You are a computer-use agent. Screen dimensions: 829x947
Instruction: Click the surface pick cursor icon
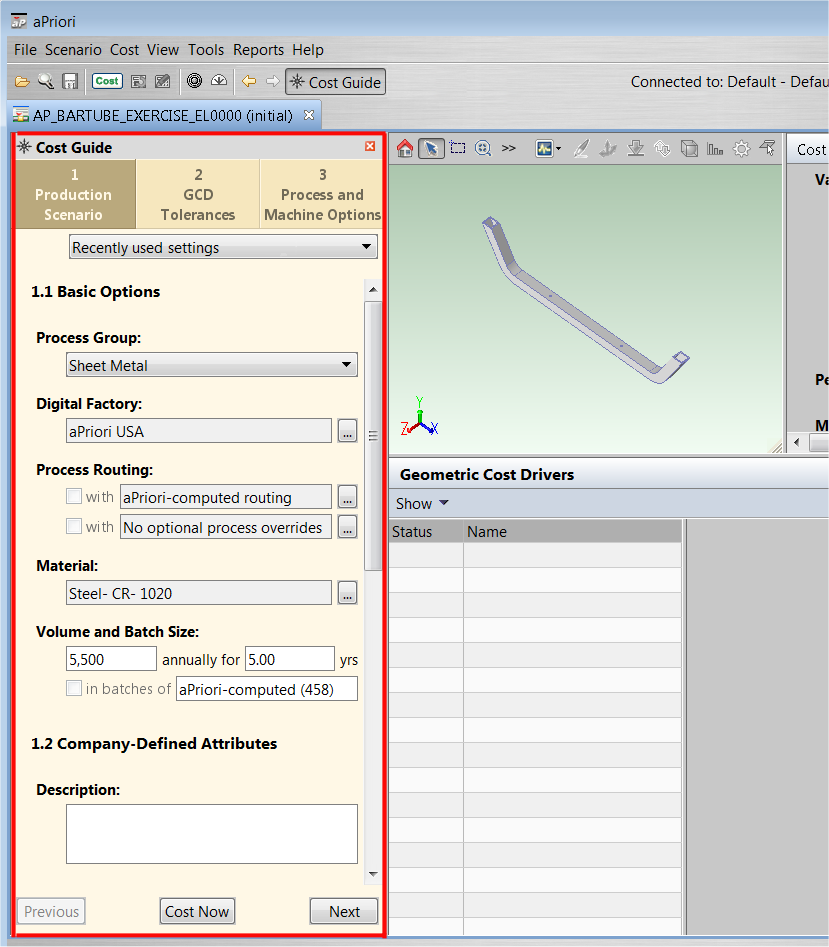768,147
